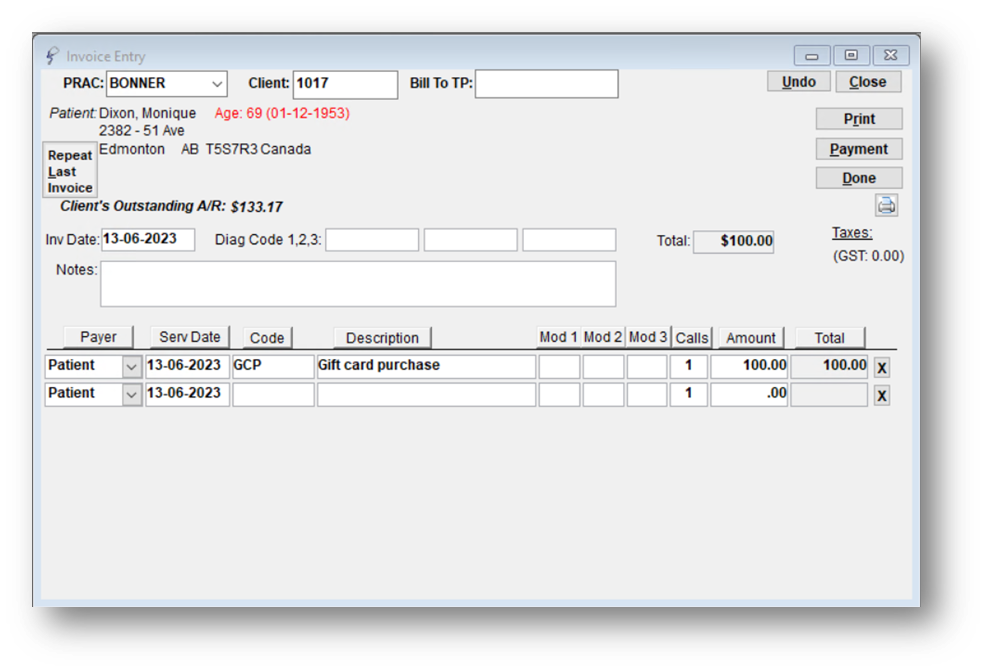Click the 100.00 Amount field
This screenshot has width=986, height=672.
click(x=749, y=366)
